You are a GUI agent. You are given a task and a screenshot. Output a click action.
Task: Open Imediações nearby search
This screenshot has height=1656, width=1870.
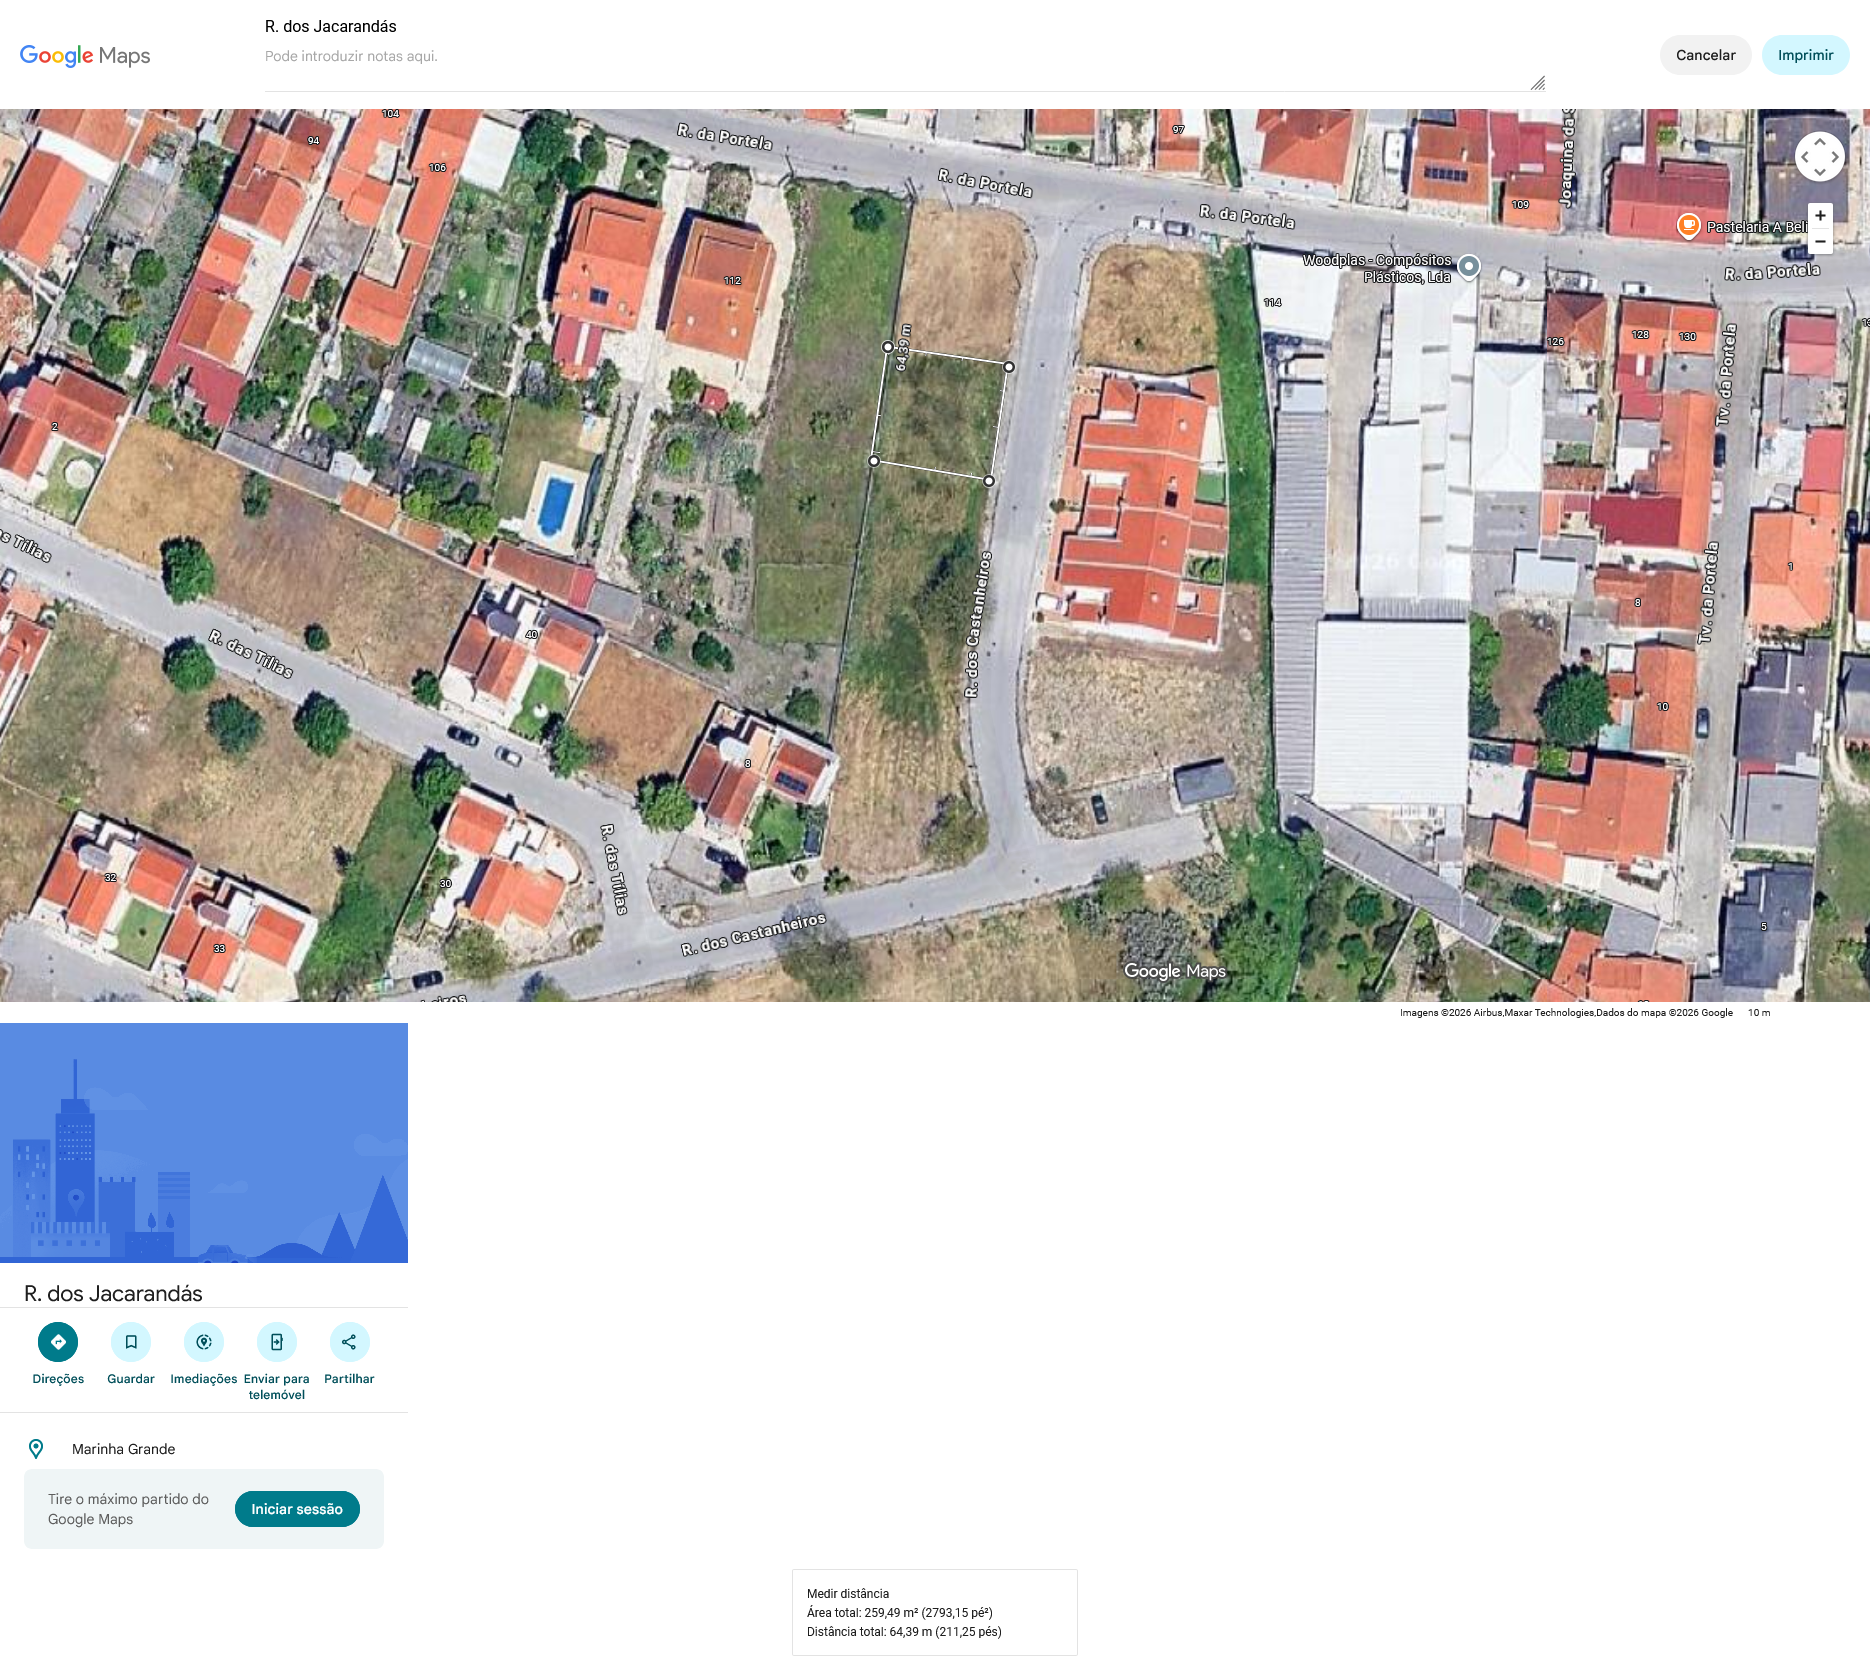pyautogui.click(x=204, y=1342)
